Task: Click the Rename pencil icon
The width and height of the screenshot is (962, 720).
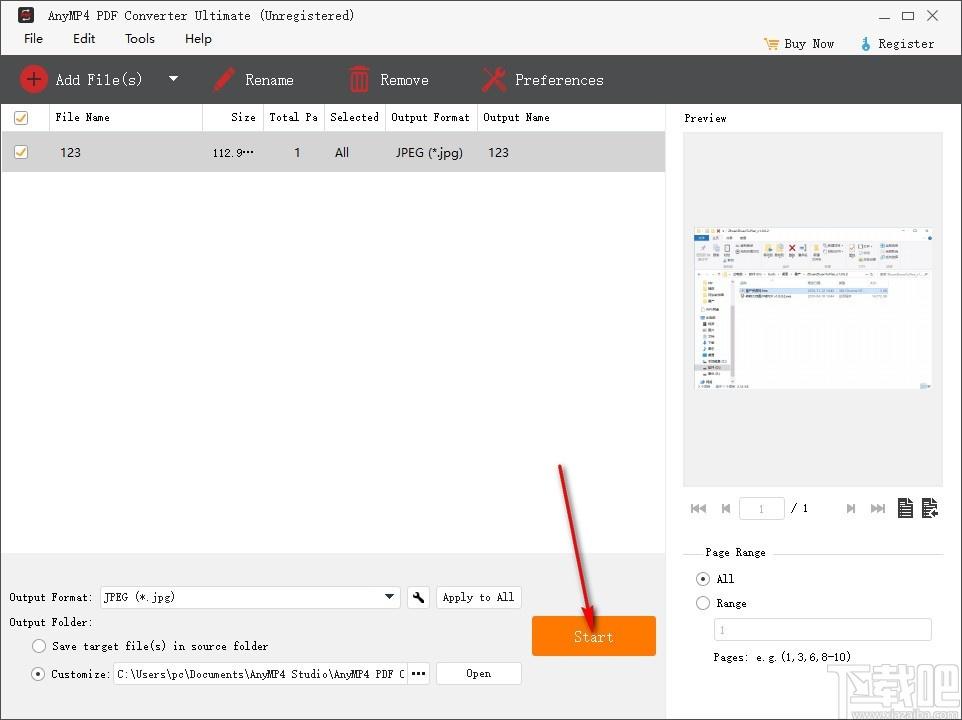Action: pos(223,80)
